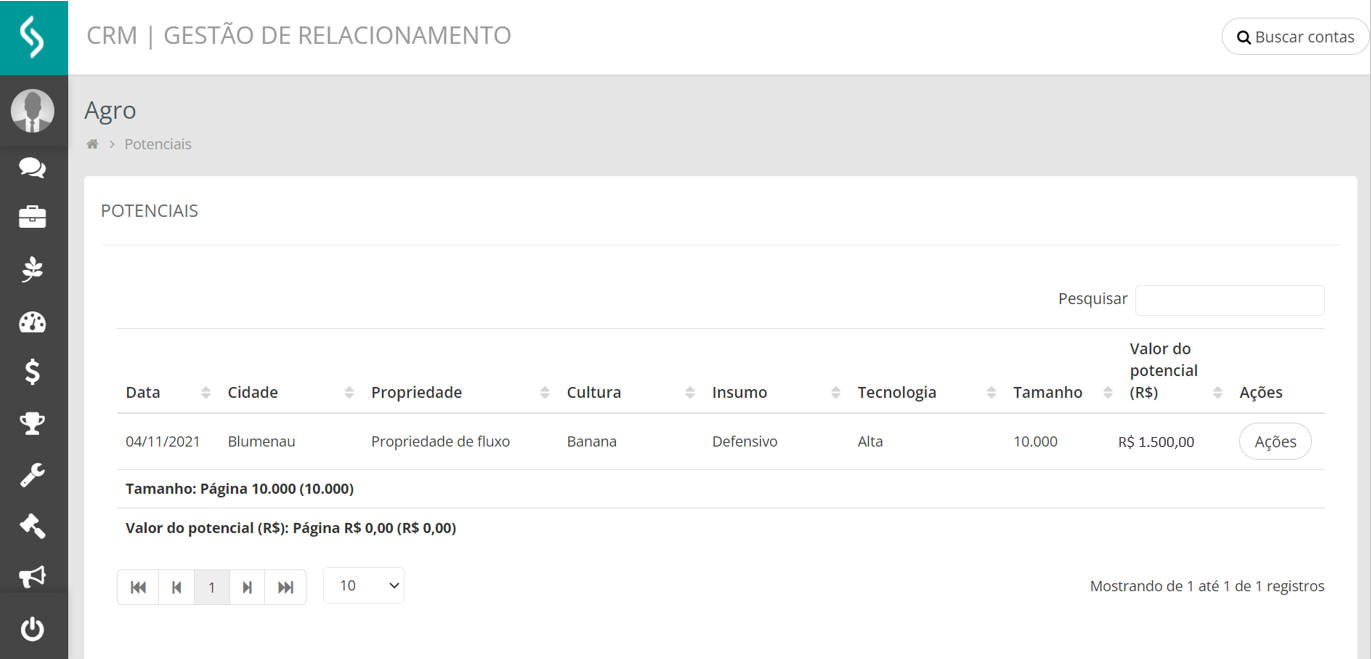Click the power logout icon

[33, 629]
